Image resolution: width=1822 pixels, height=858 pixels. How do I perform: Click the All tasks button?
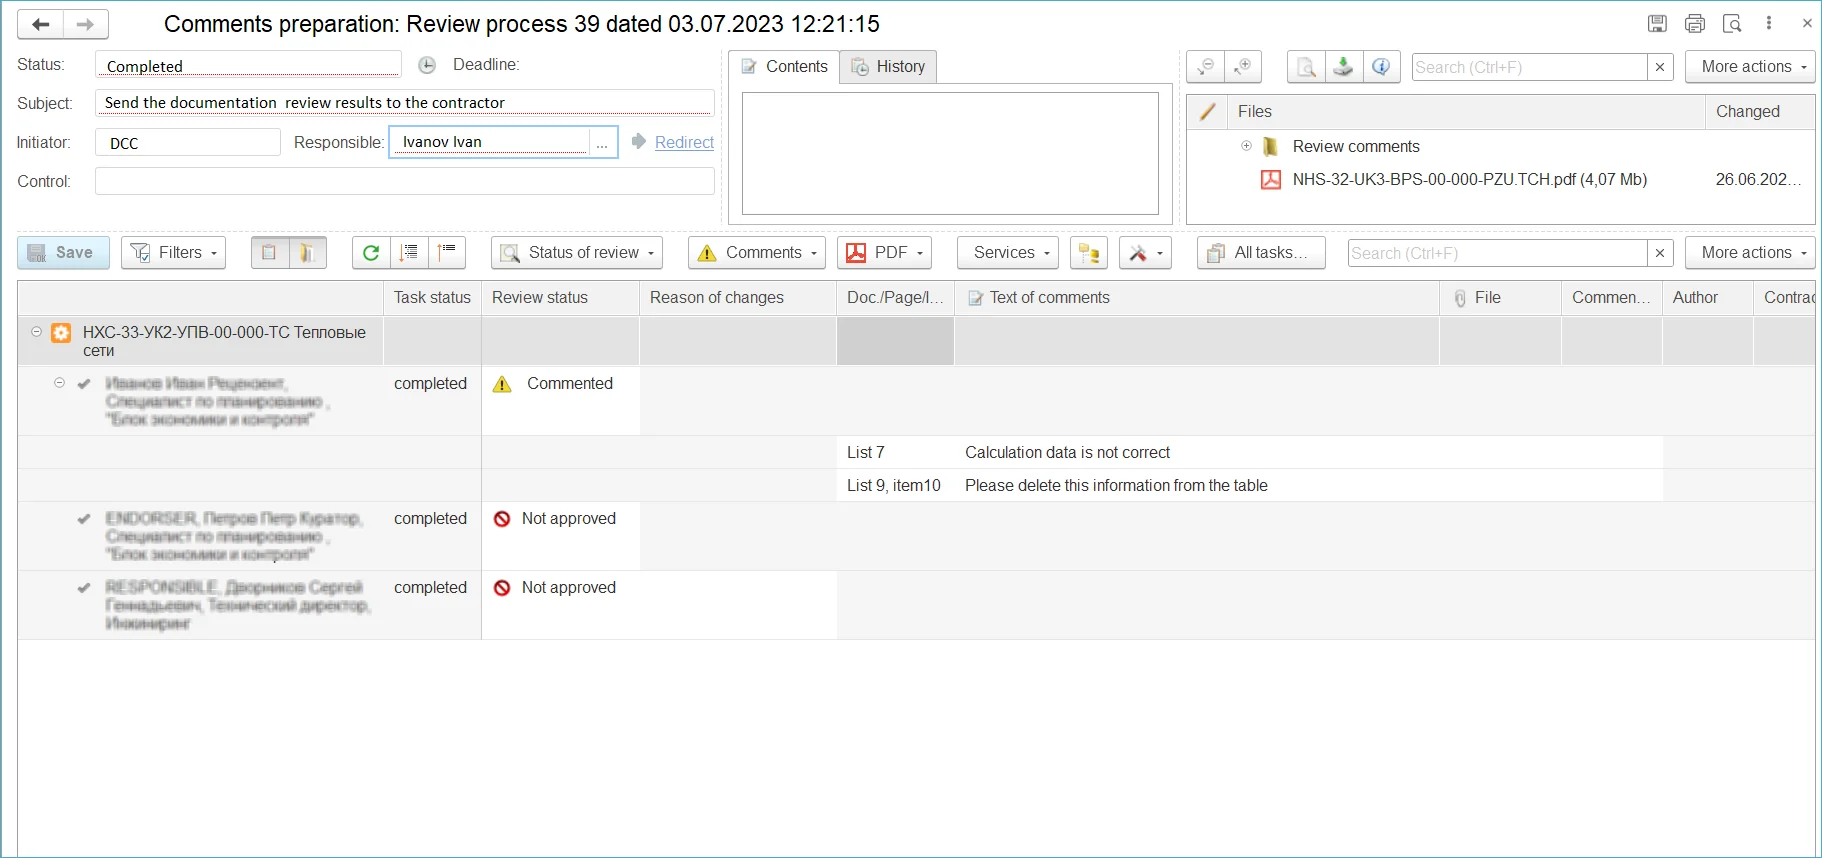(x=1260, y=253)
